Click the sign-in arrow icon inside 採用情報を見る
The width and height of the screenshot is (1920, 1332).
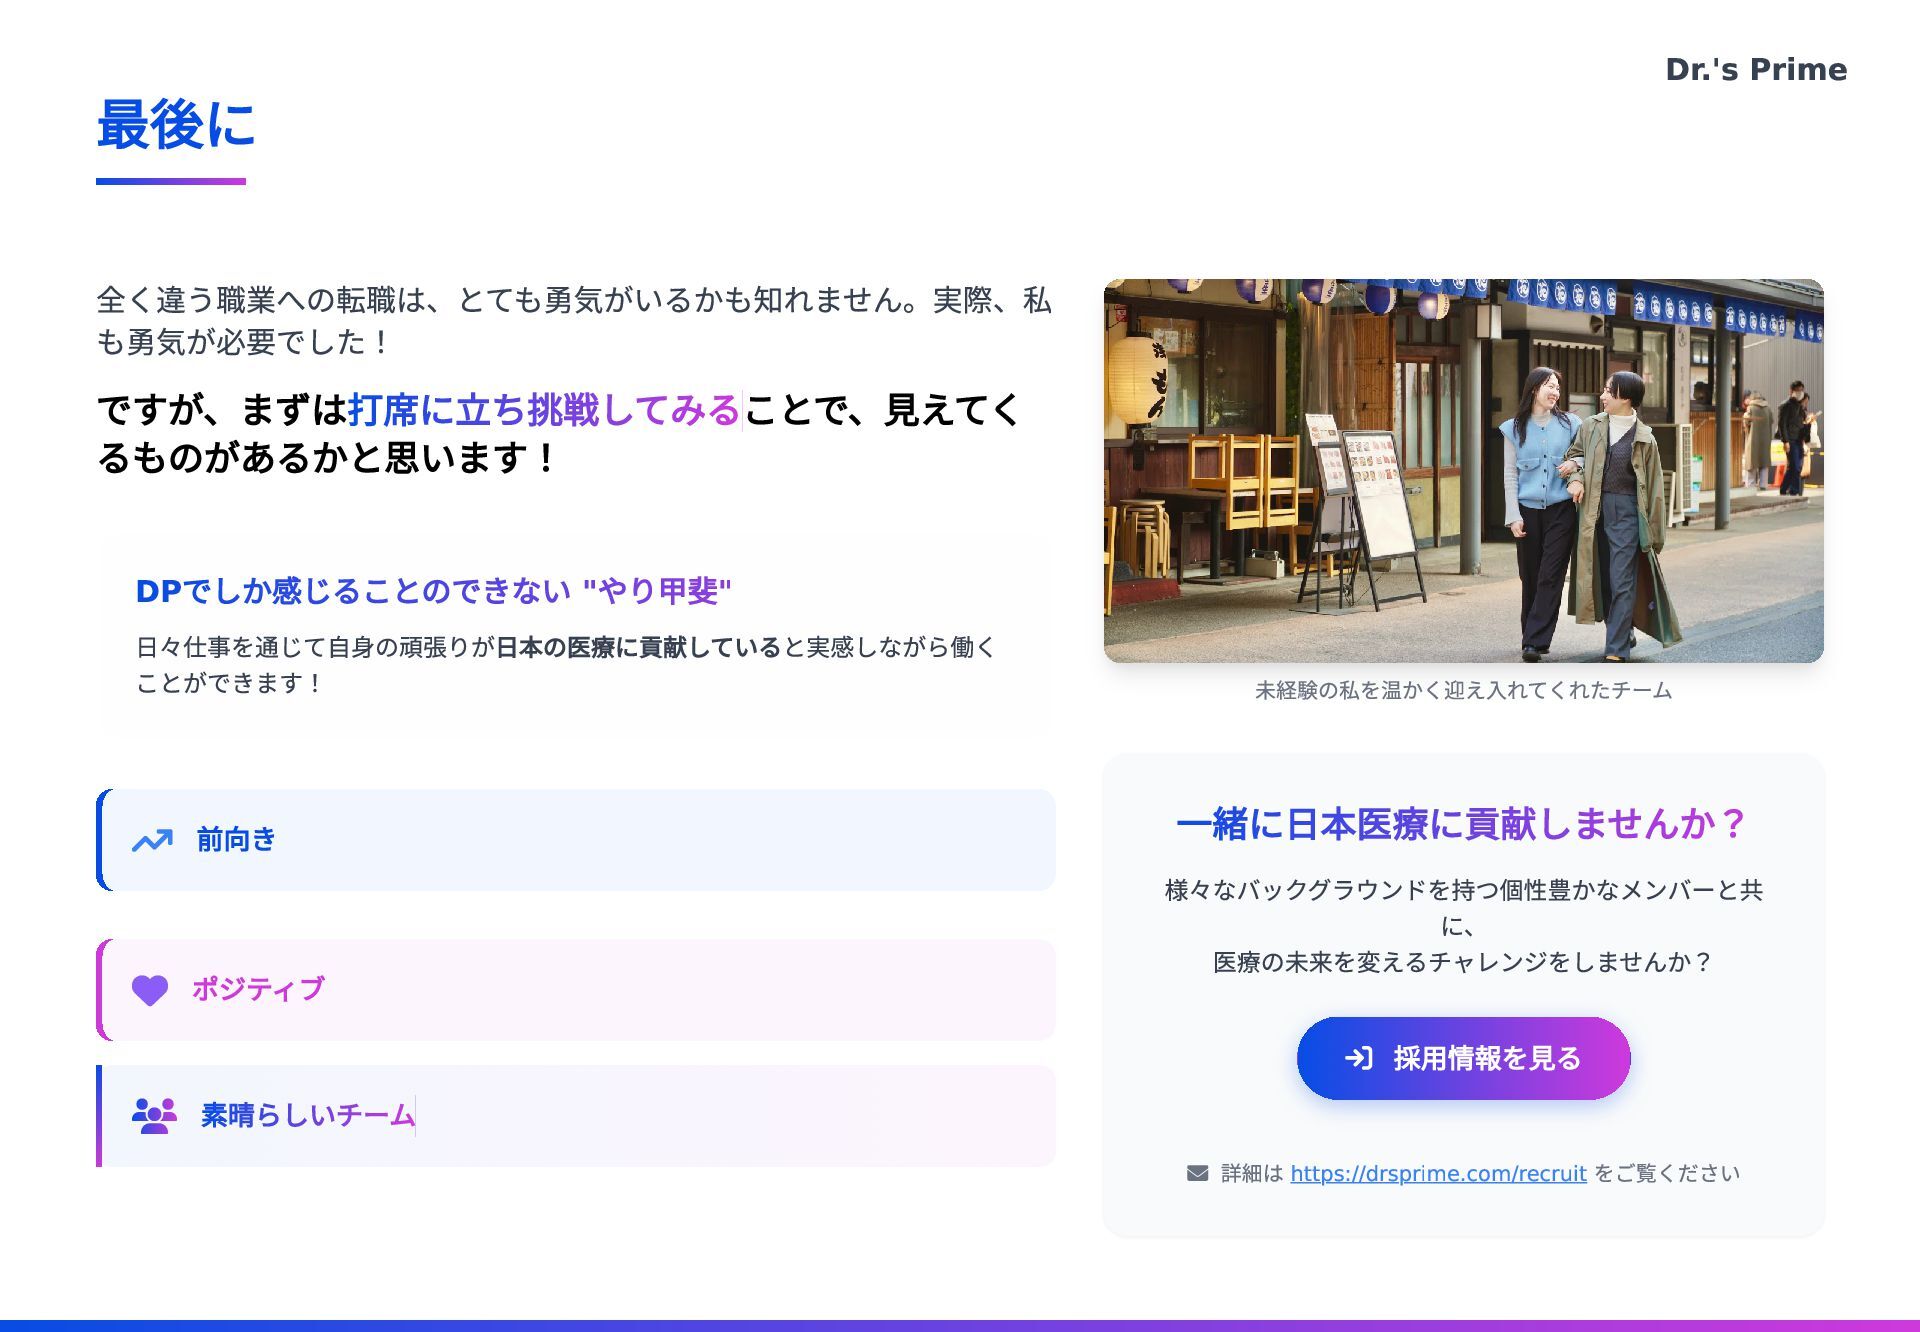(1359, 1058)
